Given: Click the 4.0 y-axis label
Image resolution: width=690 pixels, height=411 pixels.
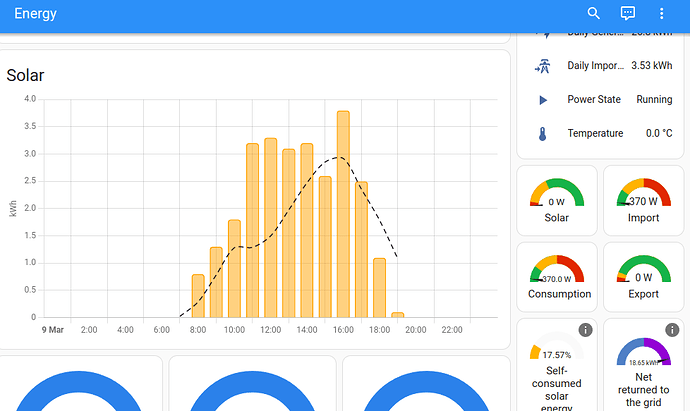Looking at the screenshot, I should (30, 99).
